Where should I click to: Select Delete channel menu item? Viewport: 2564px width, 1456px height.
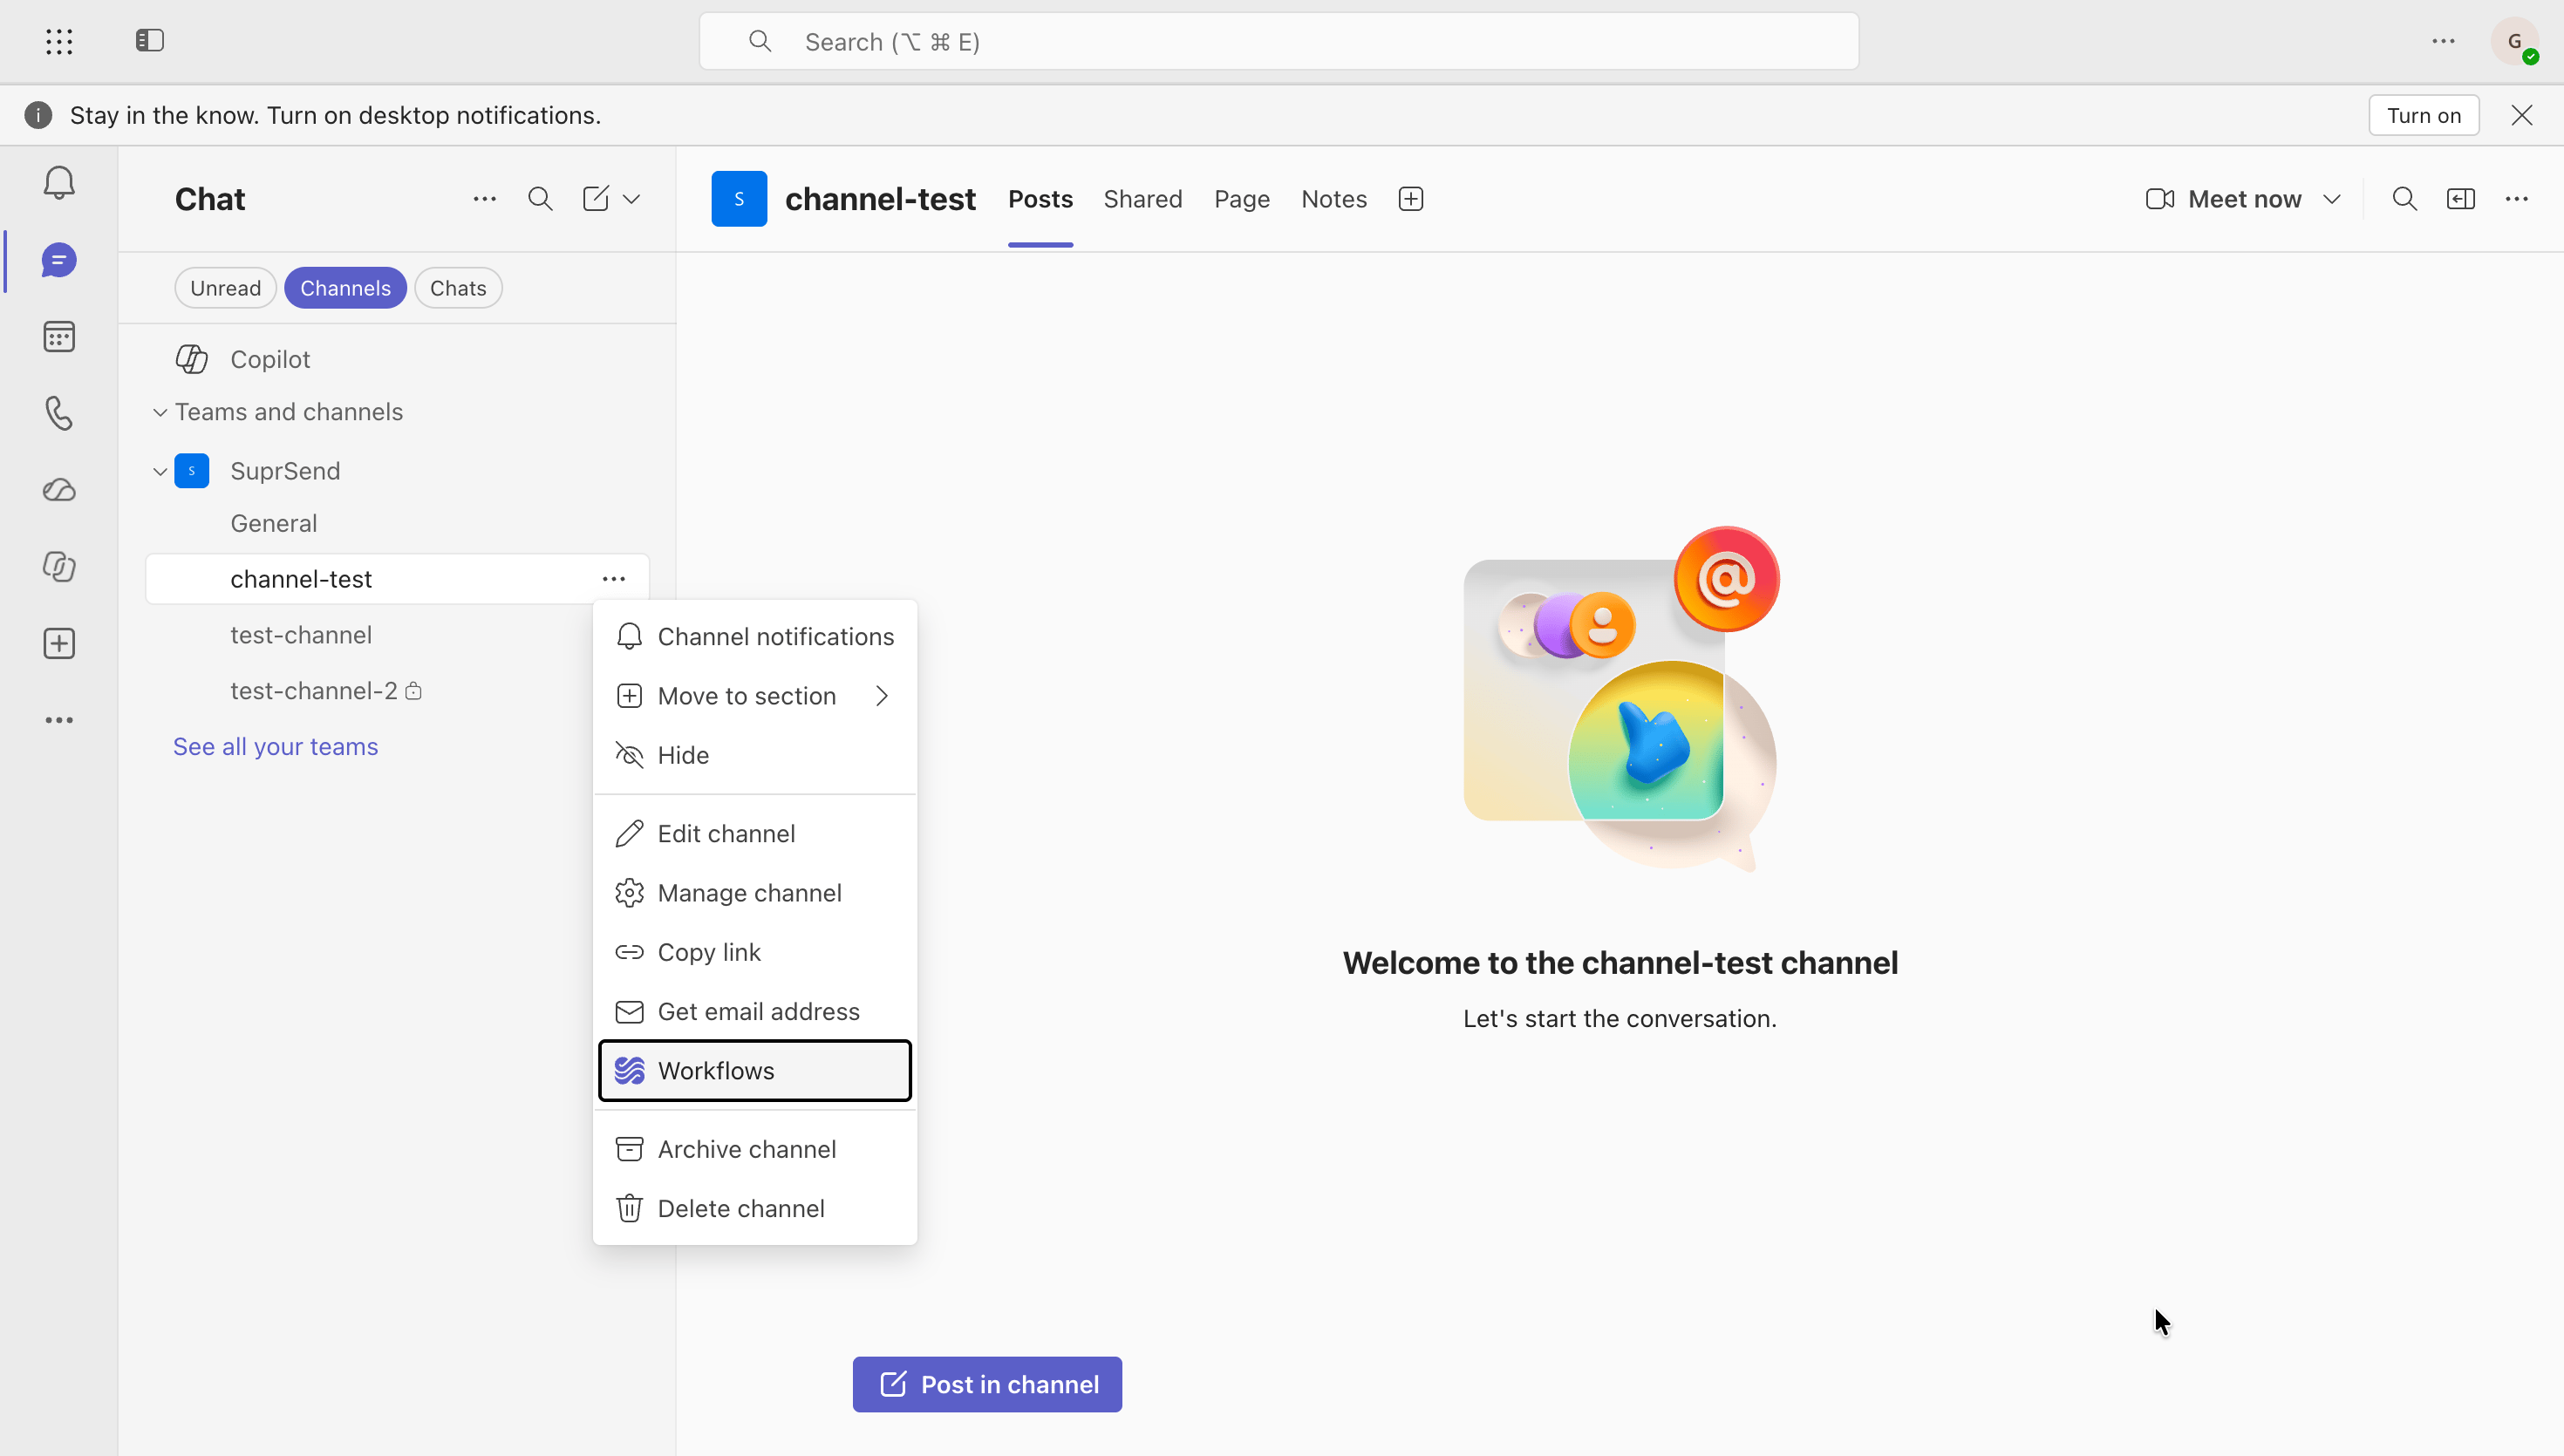(755, 1209)
